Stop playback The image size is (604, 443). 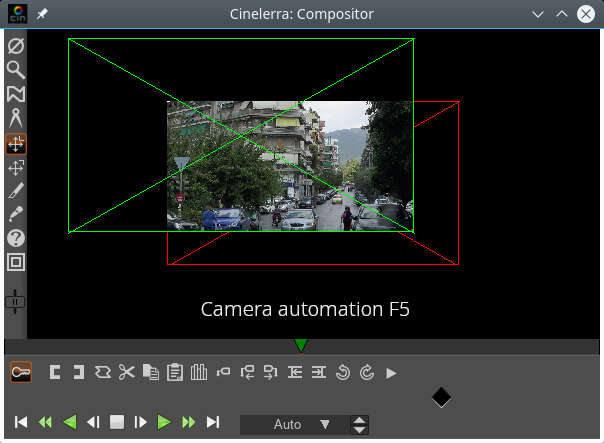pyautogui.click(x=117, y=423)
